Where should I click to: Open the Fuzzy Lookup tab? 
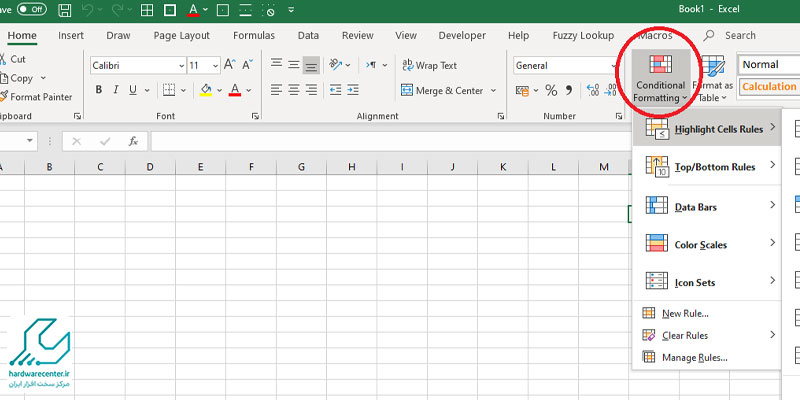(583, 35)
